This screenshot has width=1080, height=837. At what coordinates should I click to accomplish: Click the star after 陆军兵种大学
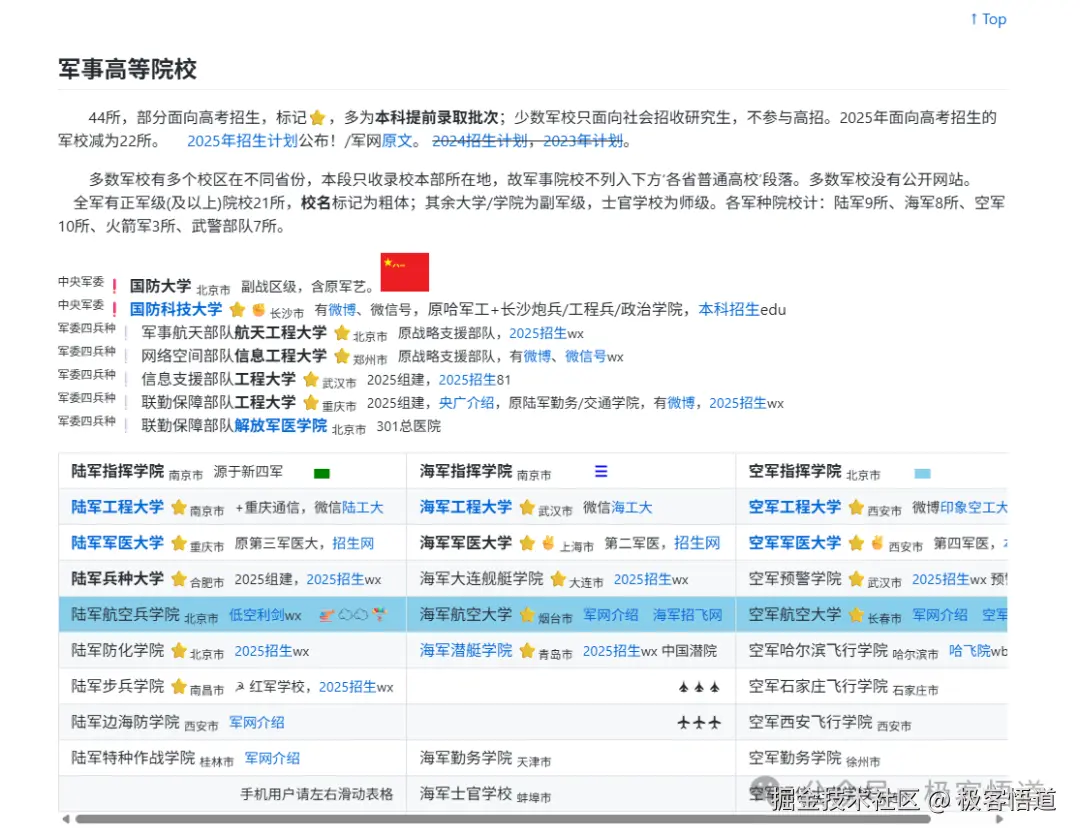179,579
